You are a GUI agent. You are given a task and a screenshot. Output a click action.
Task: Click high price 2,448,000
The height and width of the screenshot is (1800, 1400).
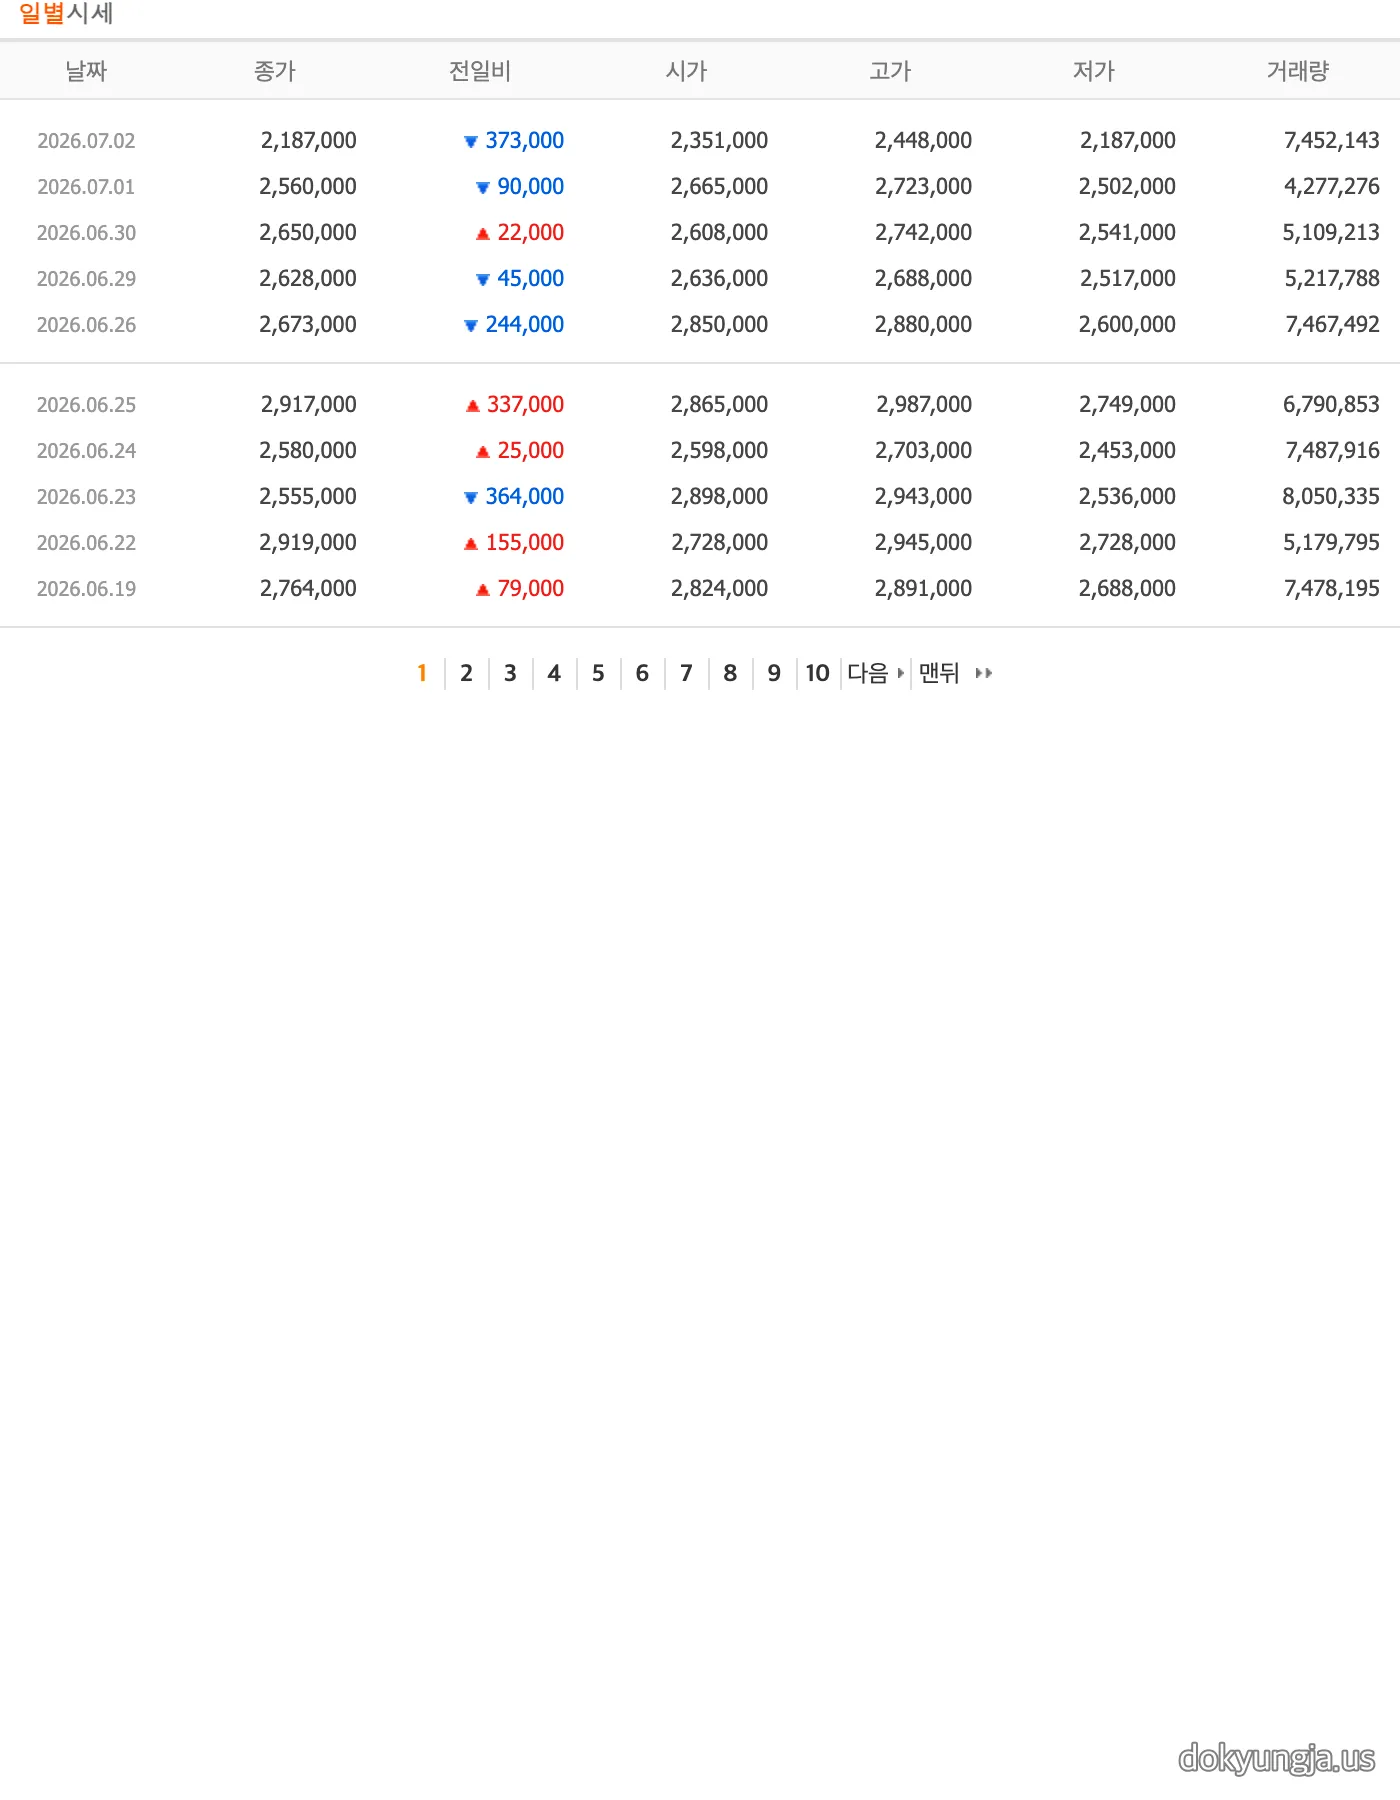point(923,141)
